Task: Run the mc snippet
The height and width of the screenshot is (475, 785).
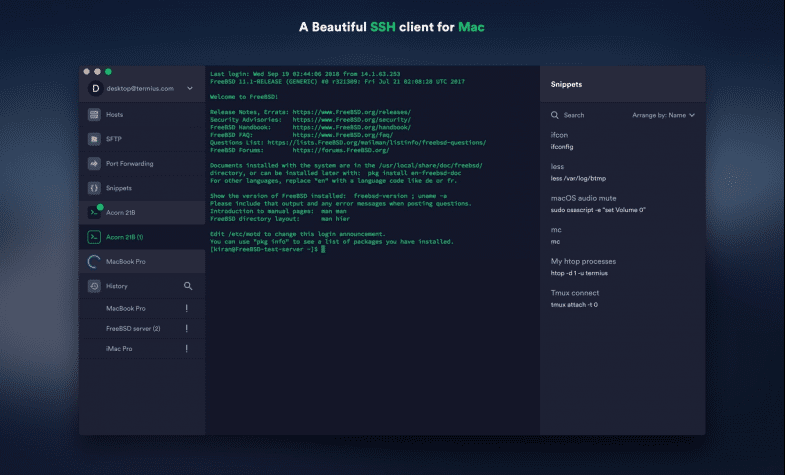Action: [623, 235]
